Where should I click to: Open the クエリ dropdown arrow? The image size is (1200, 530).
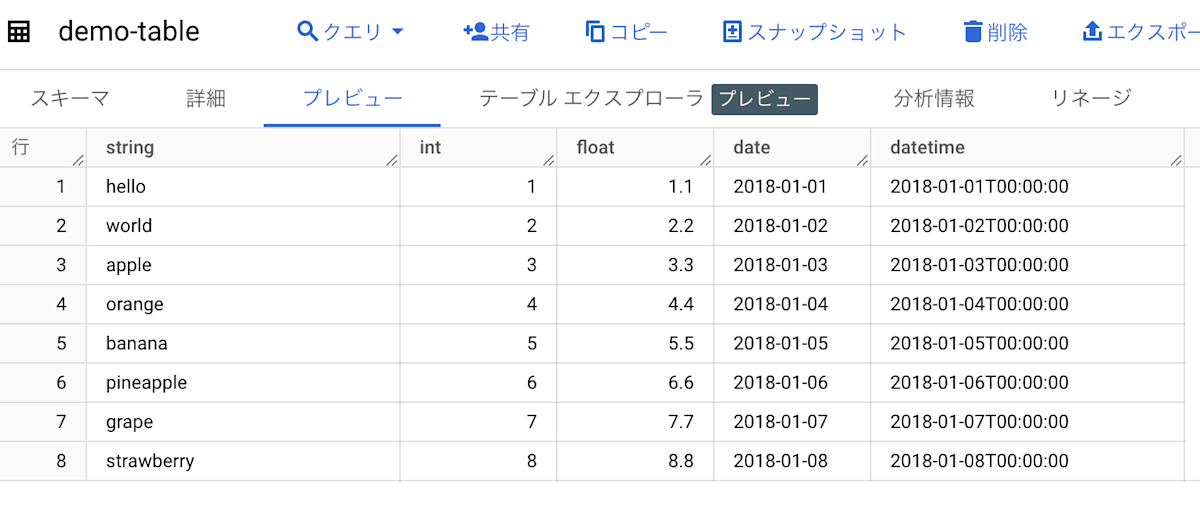397,32
